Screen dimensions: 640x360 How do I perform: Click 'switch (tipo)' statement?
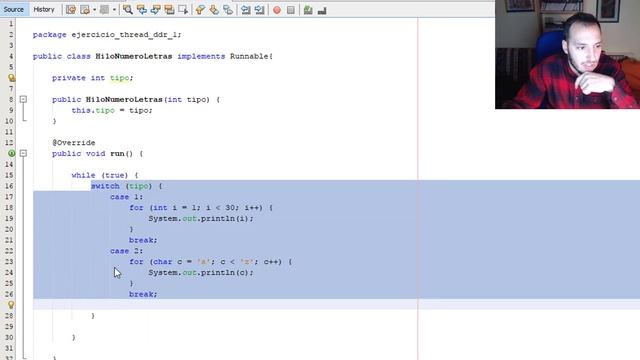(x=121, y=186)
